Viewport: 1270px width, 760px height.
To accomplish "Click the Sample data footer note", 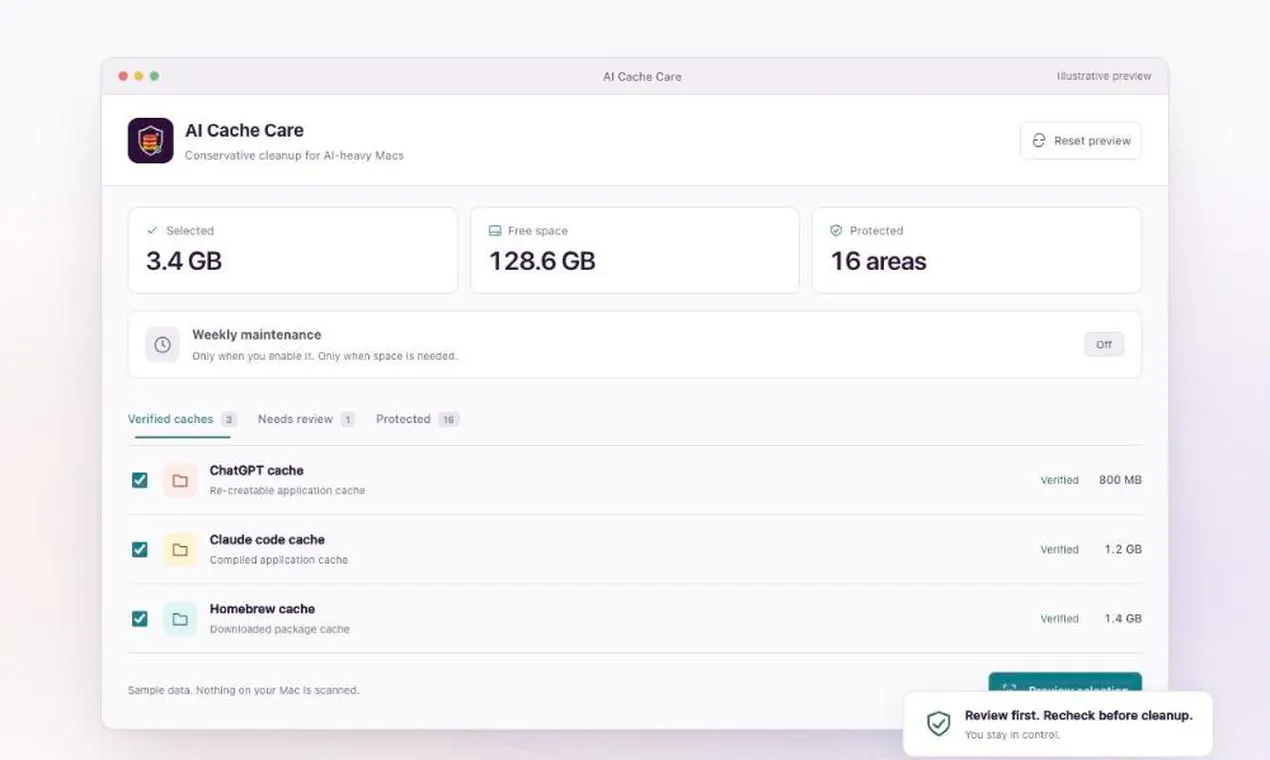I will pos(243,690).
